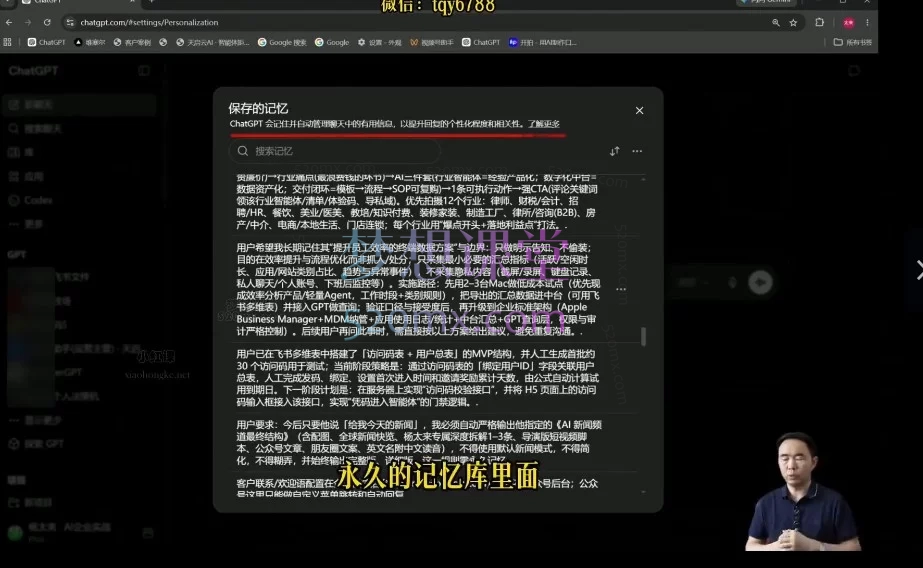Open the memory dialog's top more-options menu

click(x=637, y=151)
